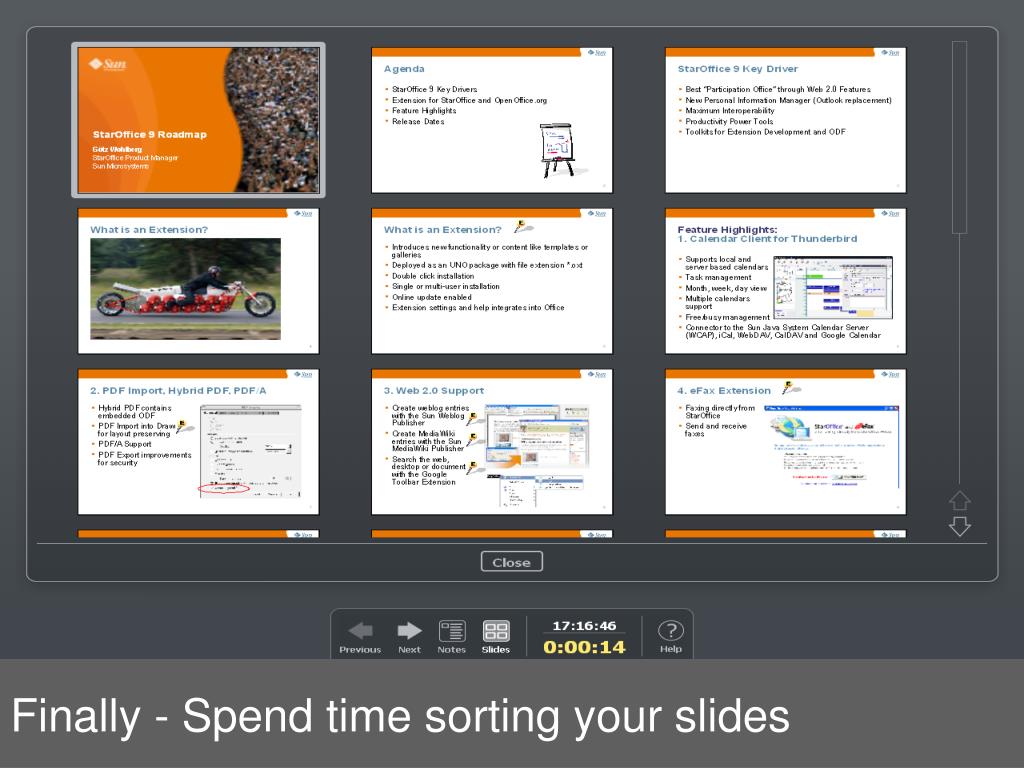Toggle the Slides overview icon
The height and width of the screenshot is (768, 1024).
(x=496, y=632)
